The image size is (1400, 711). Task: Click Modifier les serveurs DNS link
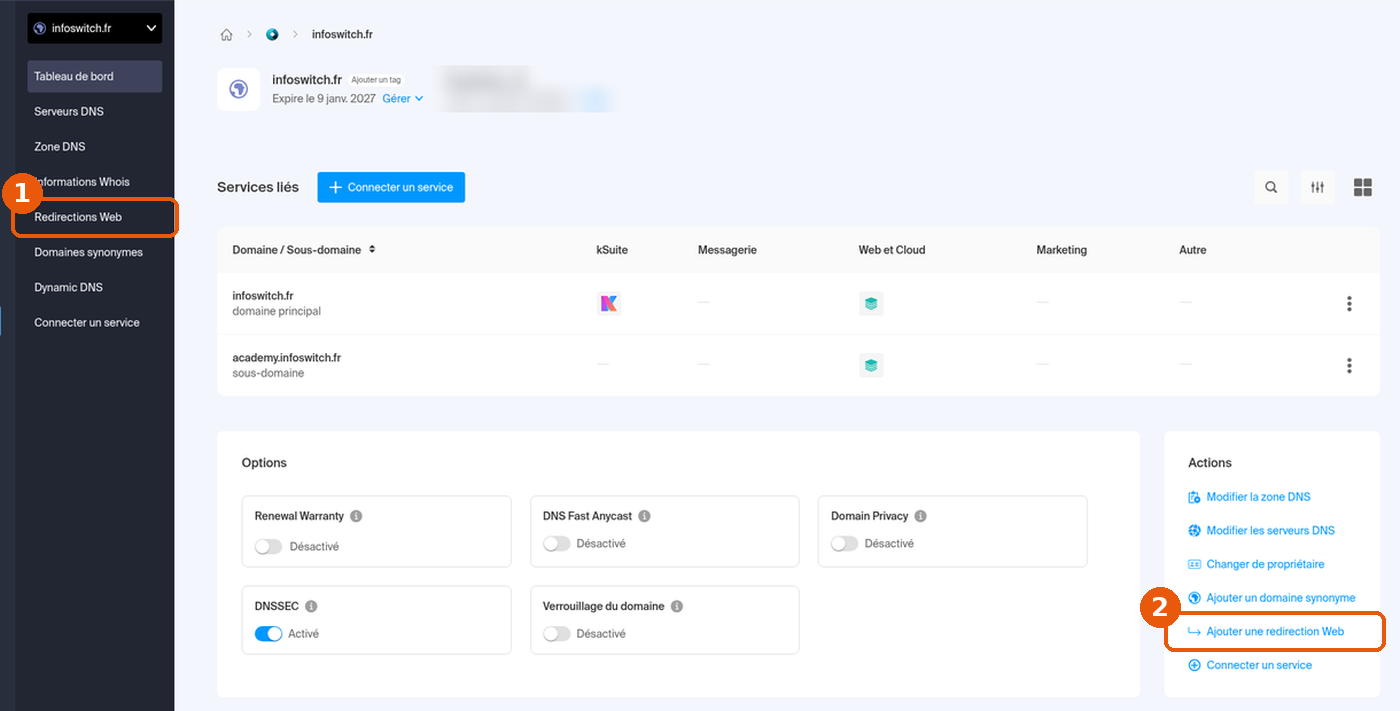1261,531
